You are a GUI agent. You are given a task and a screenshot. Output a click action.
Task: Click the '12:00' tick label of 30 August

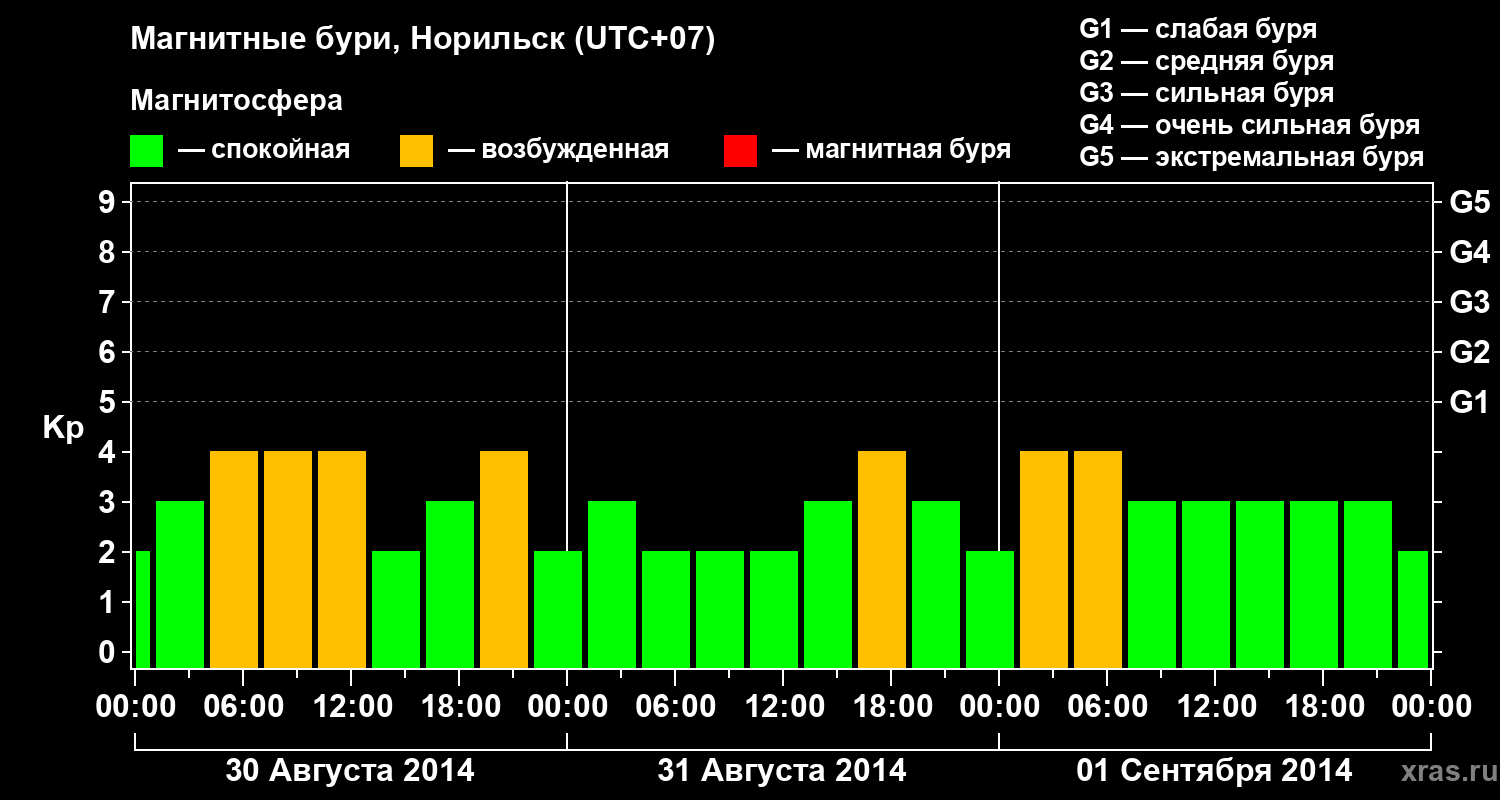pyautogui.click(x=351, y=706)
